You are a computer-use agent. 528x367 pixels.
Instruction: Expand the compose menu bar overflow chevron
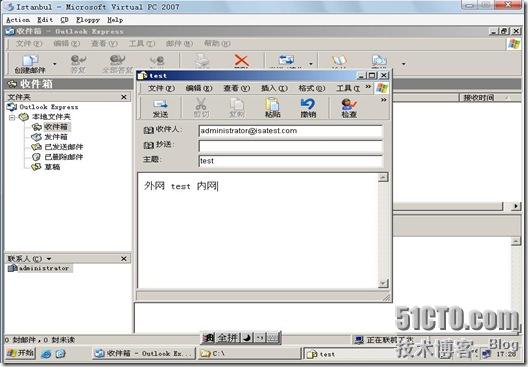(x=368, y=87)
